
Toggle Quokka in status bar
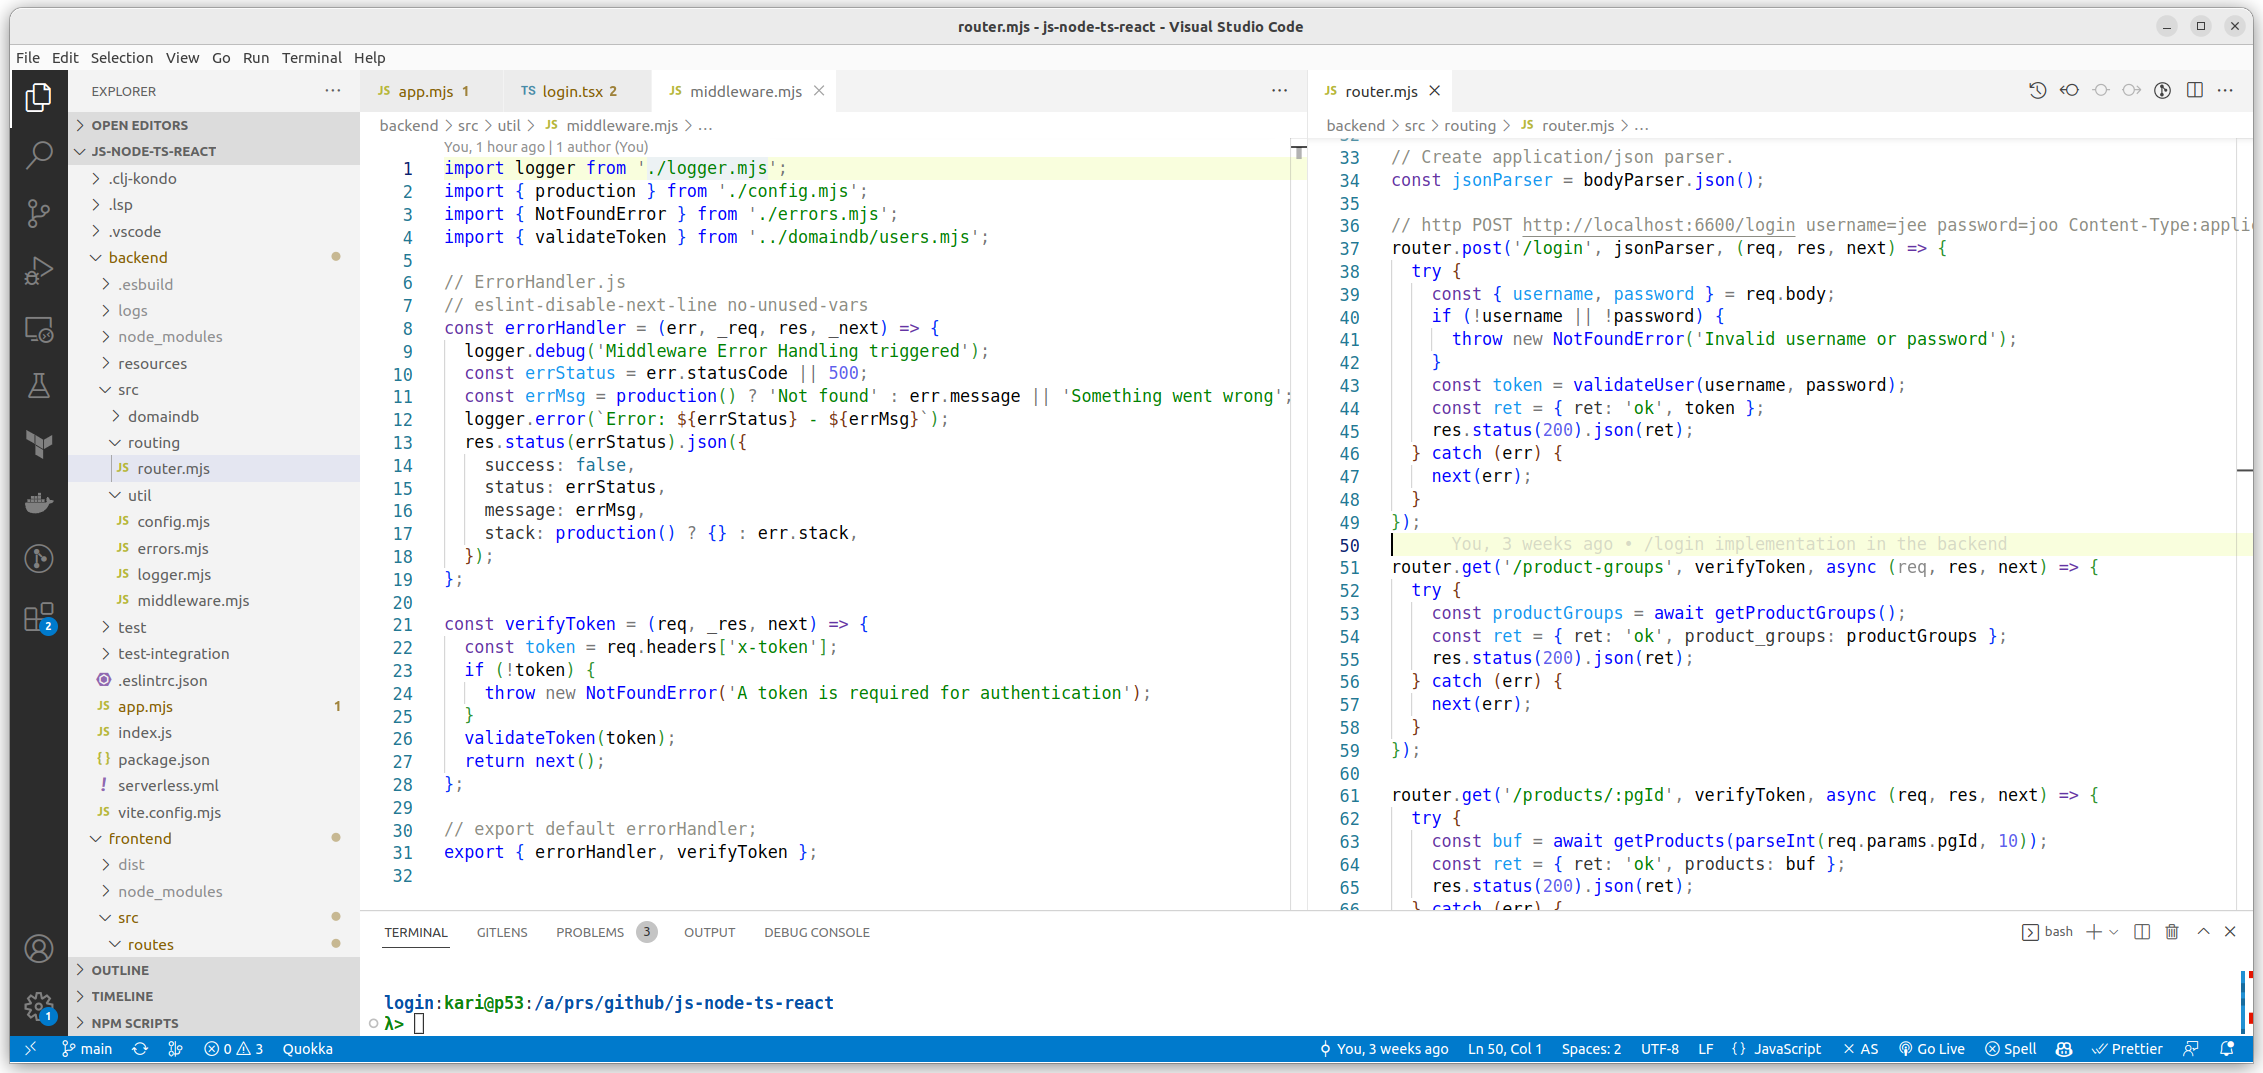(307, 1049)
